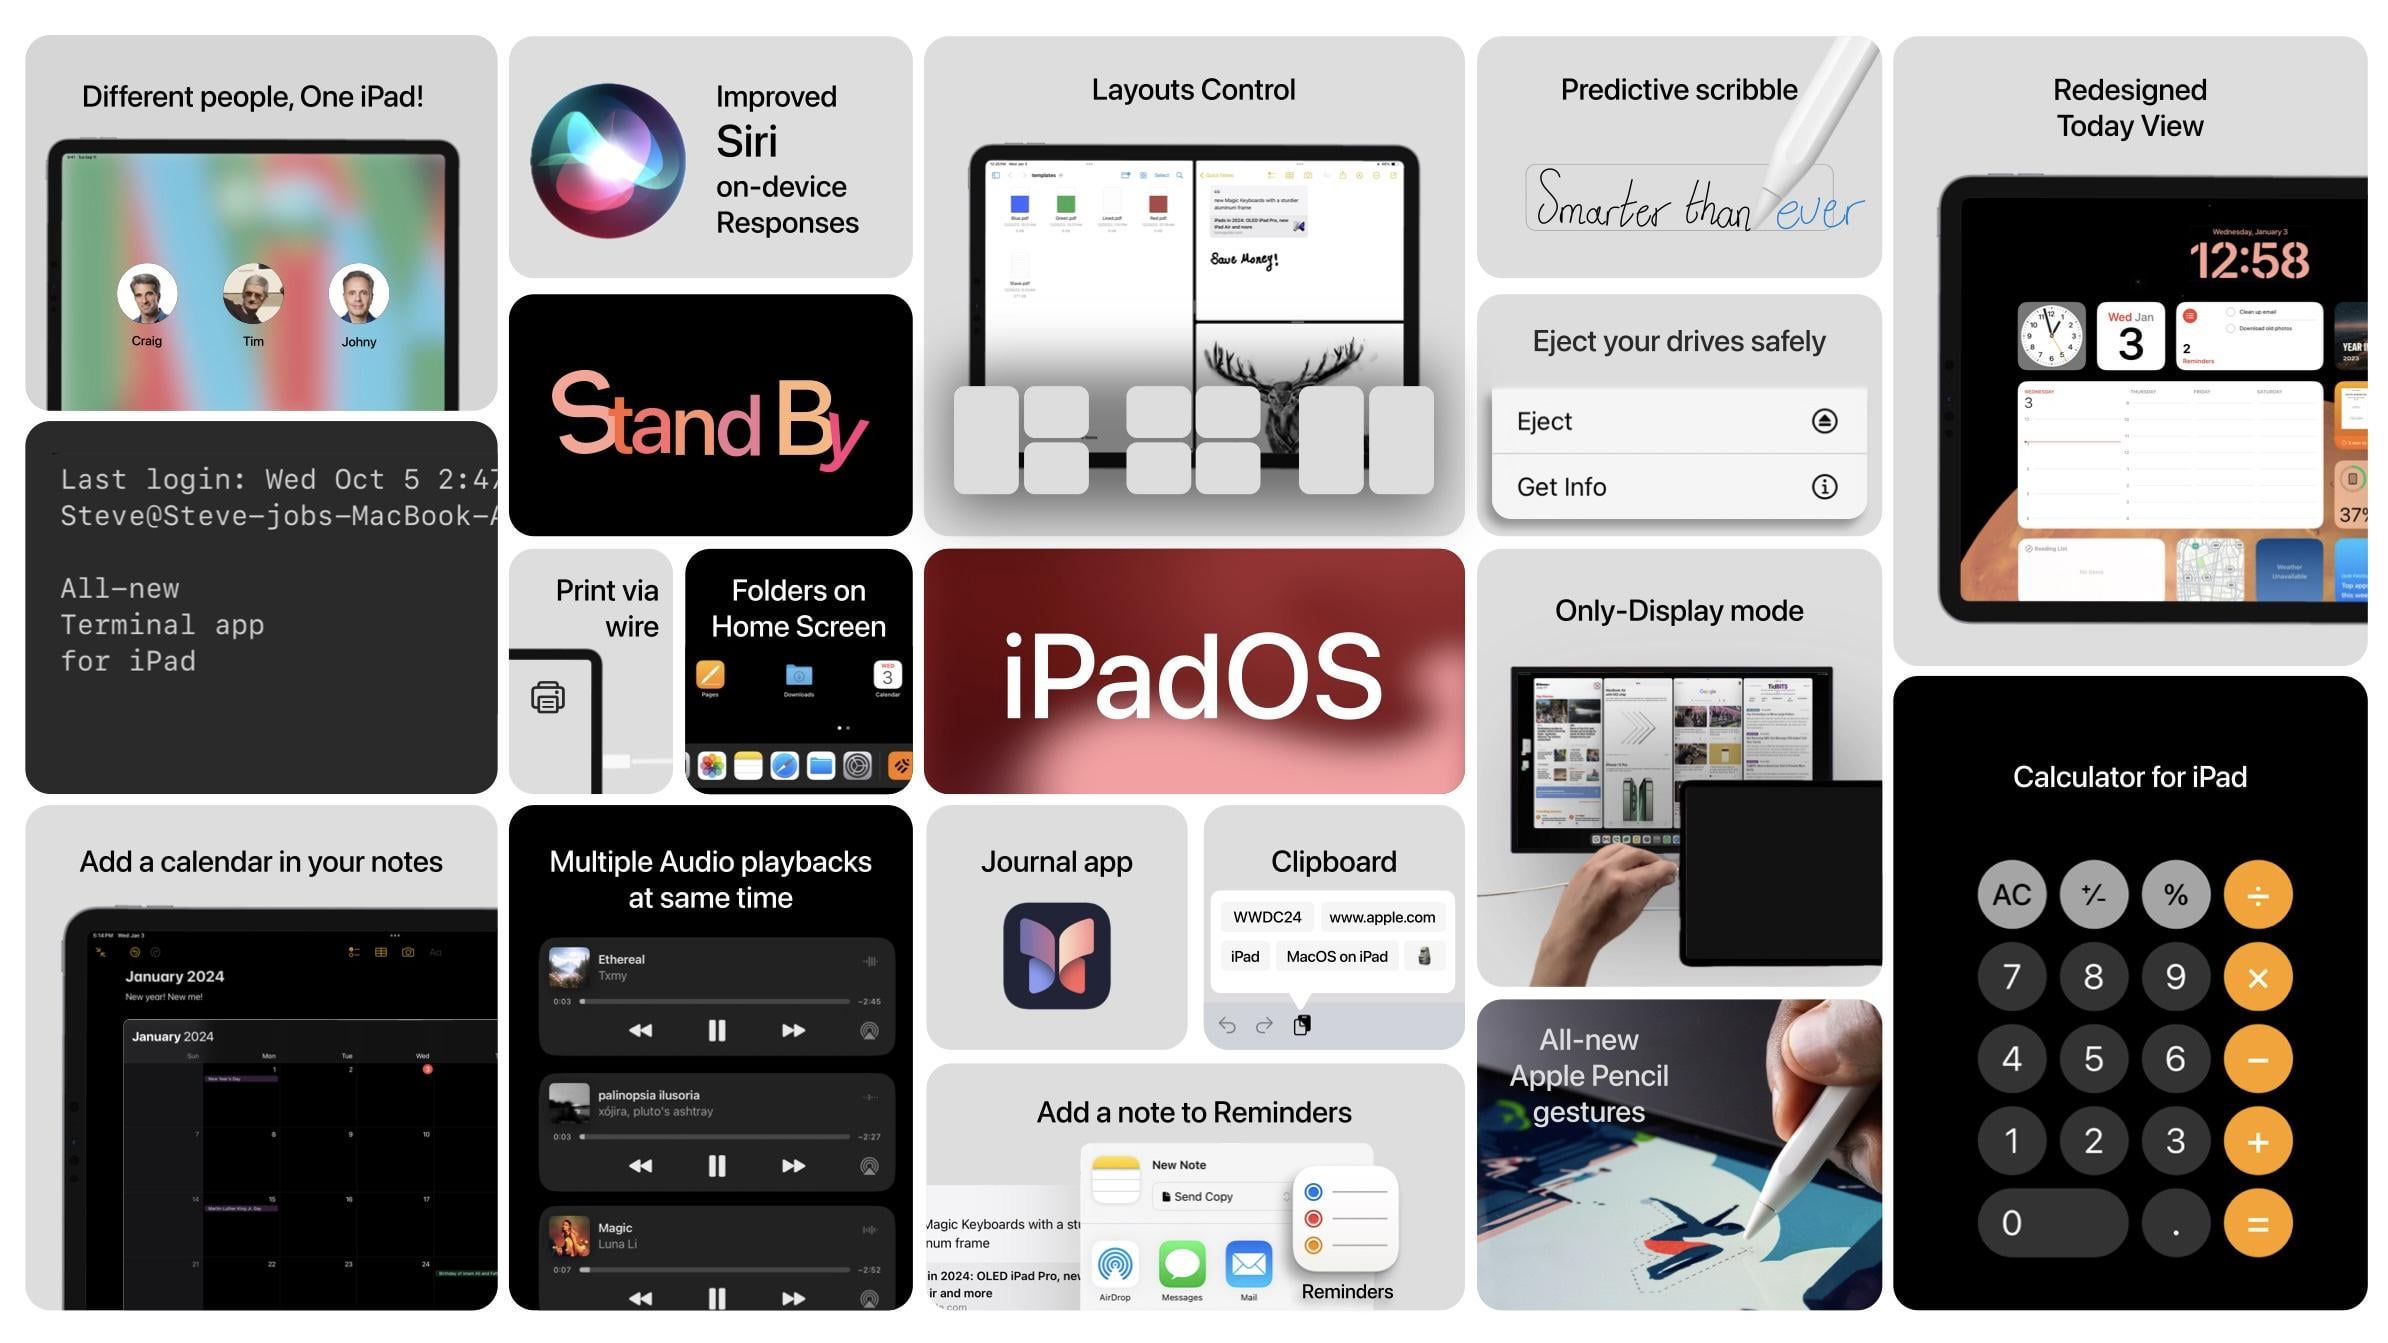The image size is (2388, 1343).
Task: Click Add a note to Reminders
Action: (1192, 1112)
